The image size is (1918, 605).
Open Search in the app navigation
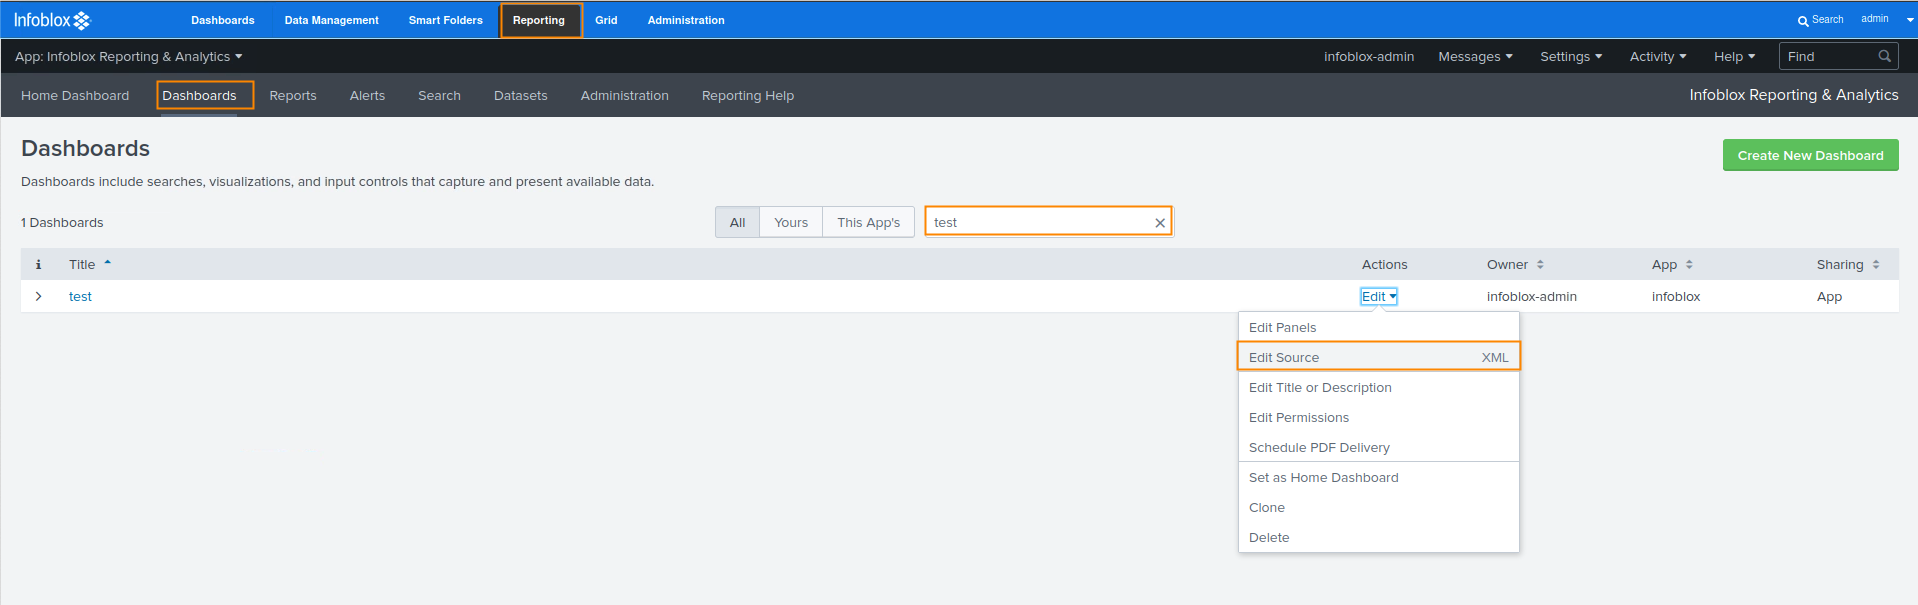point(439,96)
